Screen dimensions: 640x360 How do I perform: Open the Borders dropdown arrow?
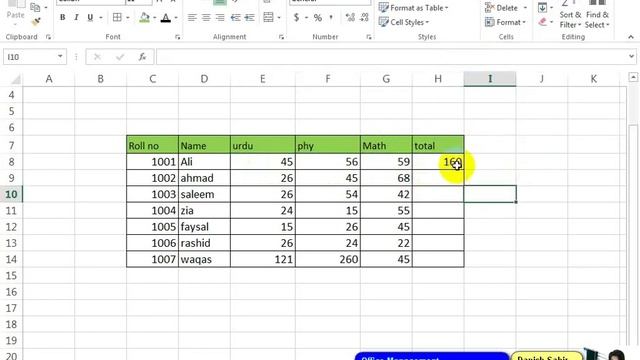click(128, 18)
